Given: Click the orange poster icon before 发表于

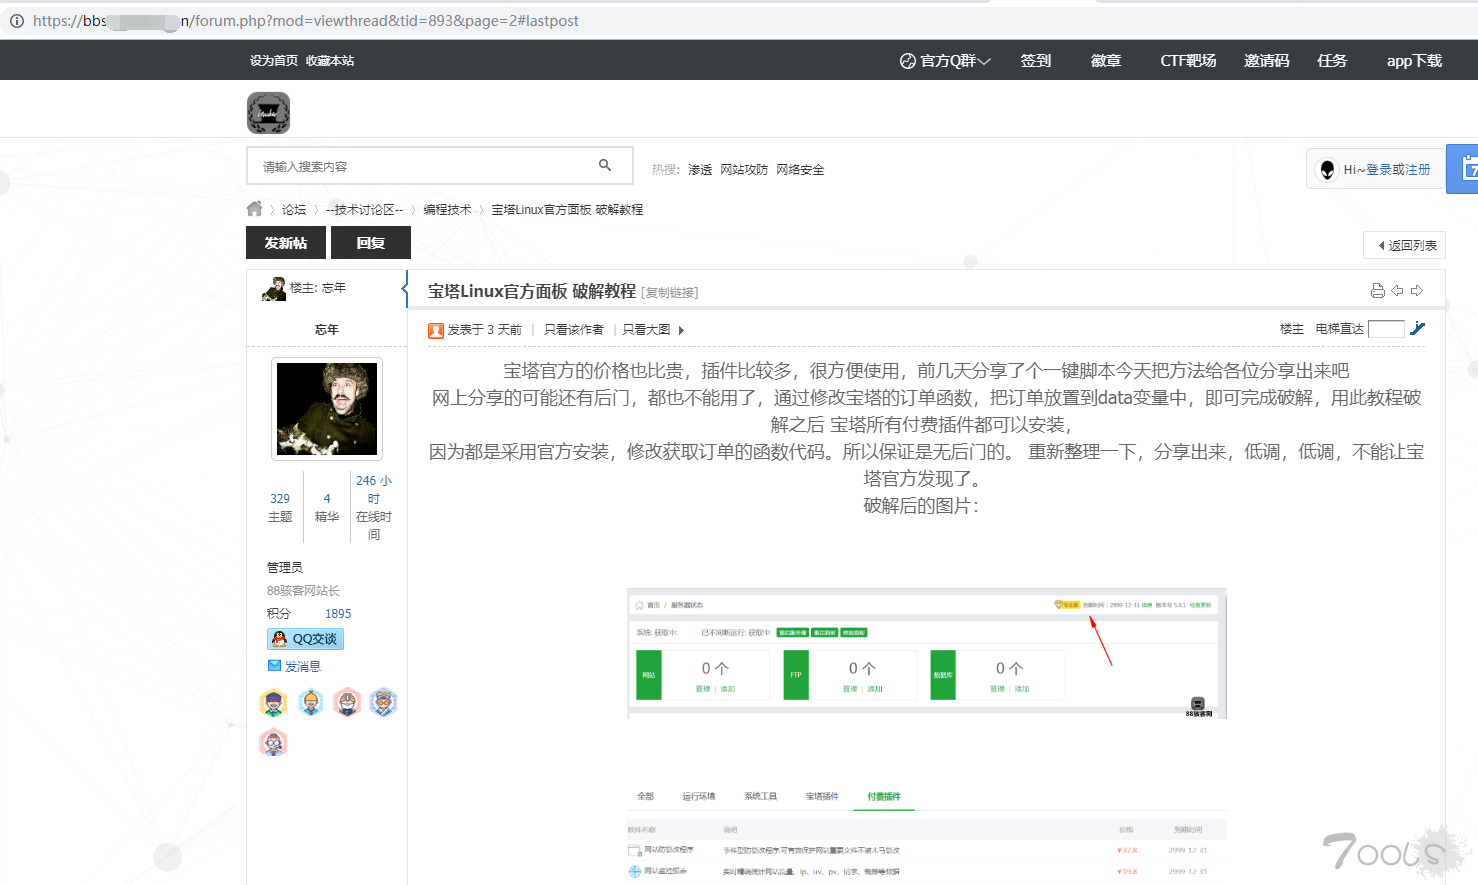Looking at the screenshot, I should pyautogui.click(x=436, y=330).
